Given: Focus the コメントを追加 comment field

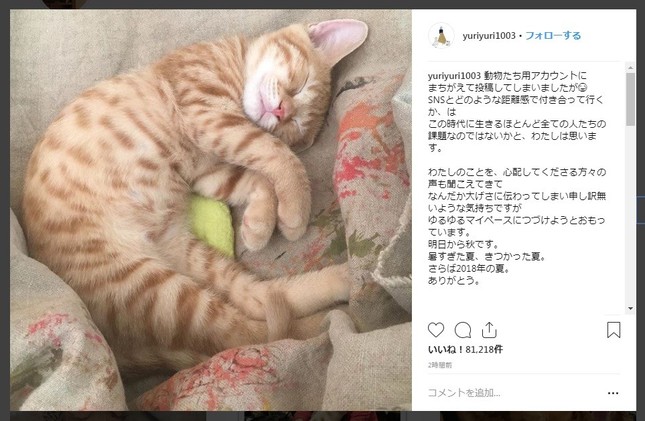Looking at the screenshot, I should click(x=514, y=393).
